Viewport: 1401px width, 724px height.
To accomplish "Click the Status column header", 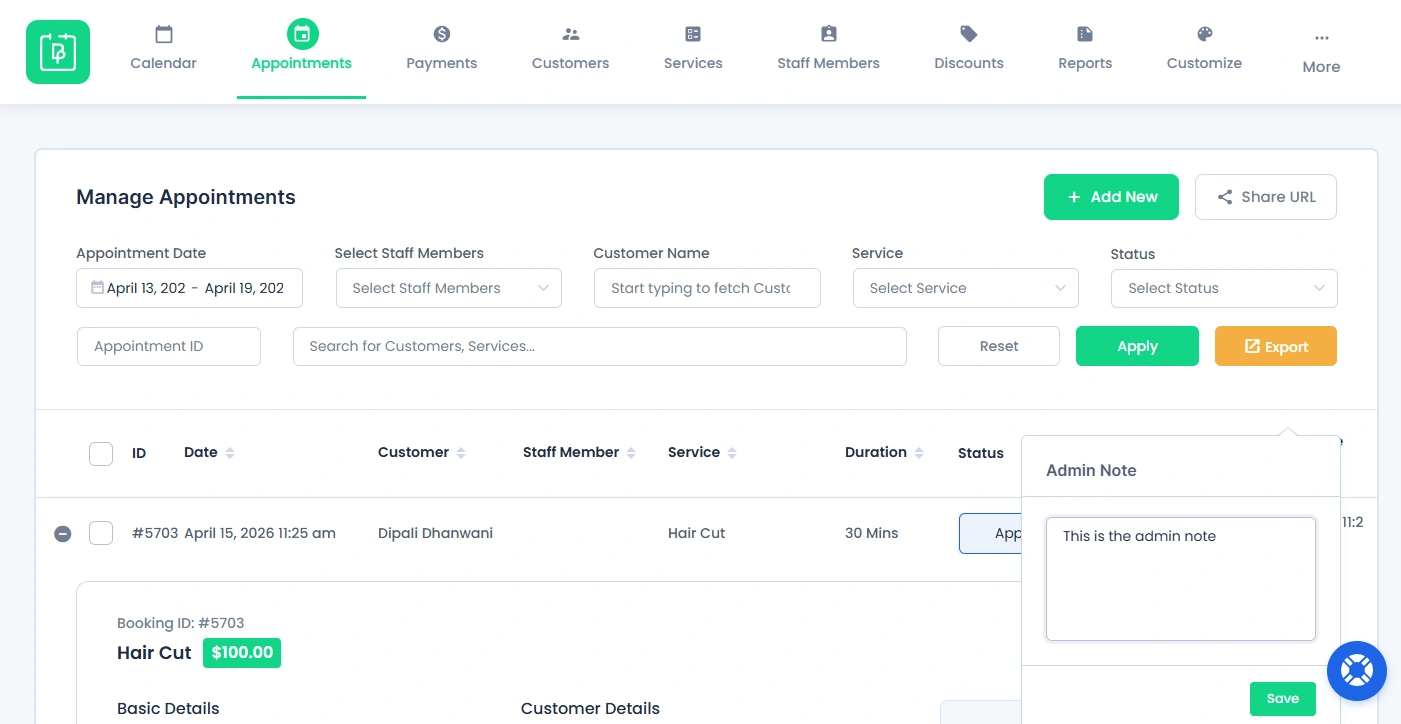I will (981, 453).
